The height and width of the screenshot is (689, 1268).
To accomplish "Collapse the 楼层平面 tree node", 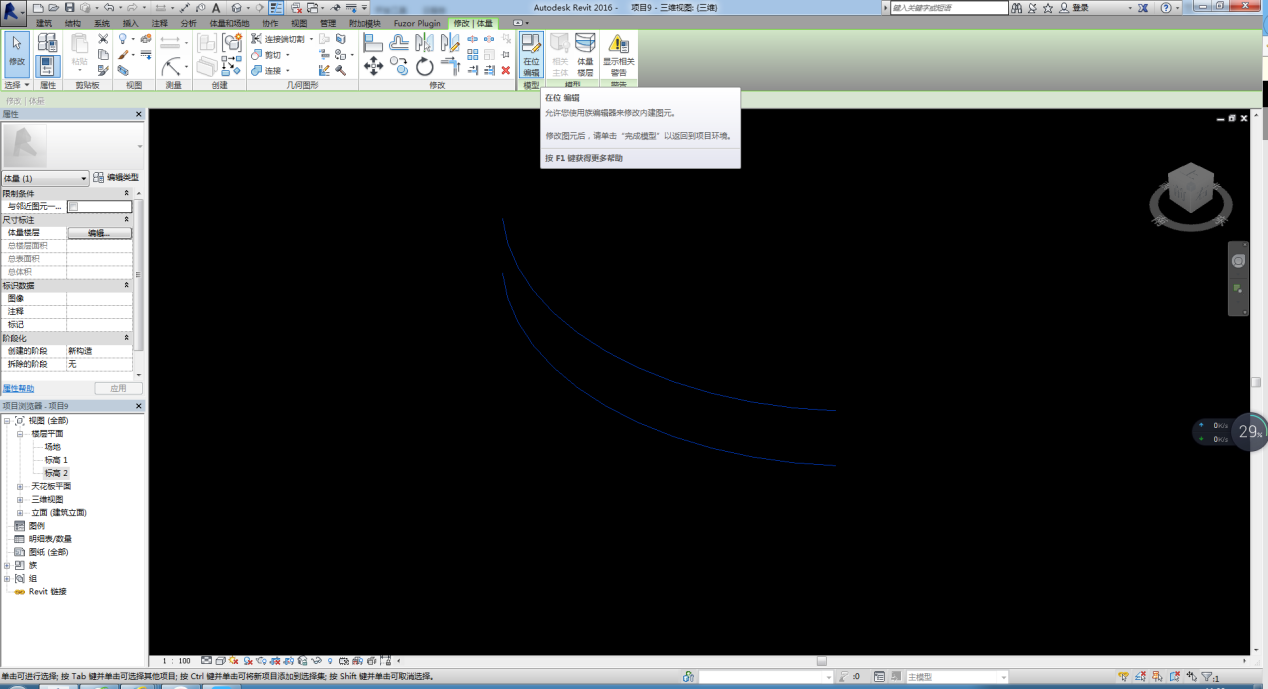I will coord(20,434).
